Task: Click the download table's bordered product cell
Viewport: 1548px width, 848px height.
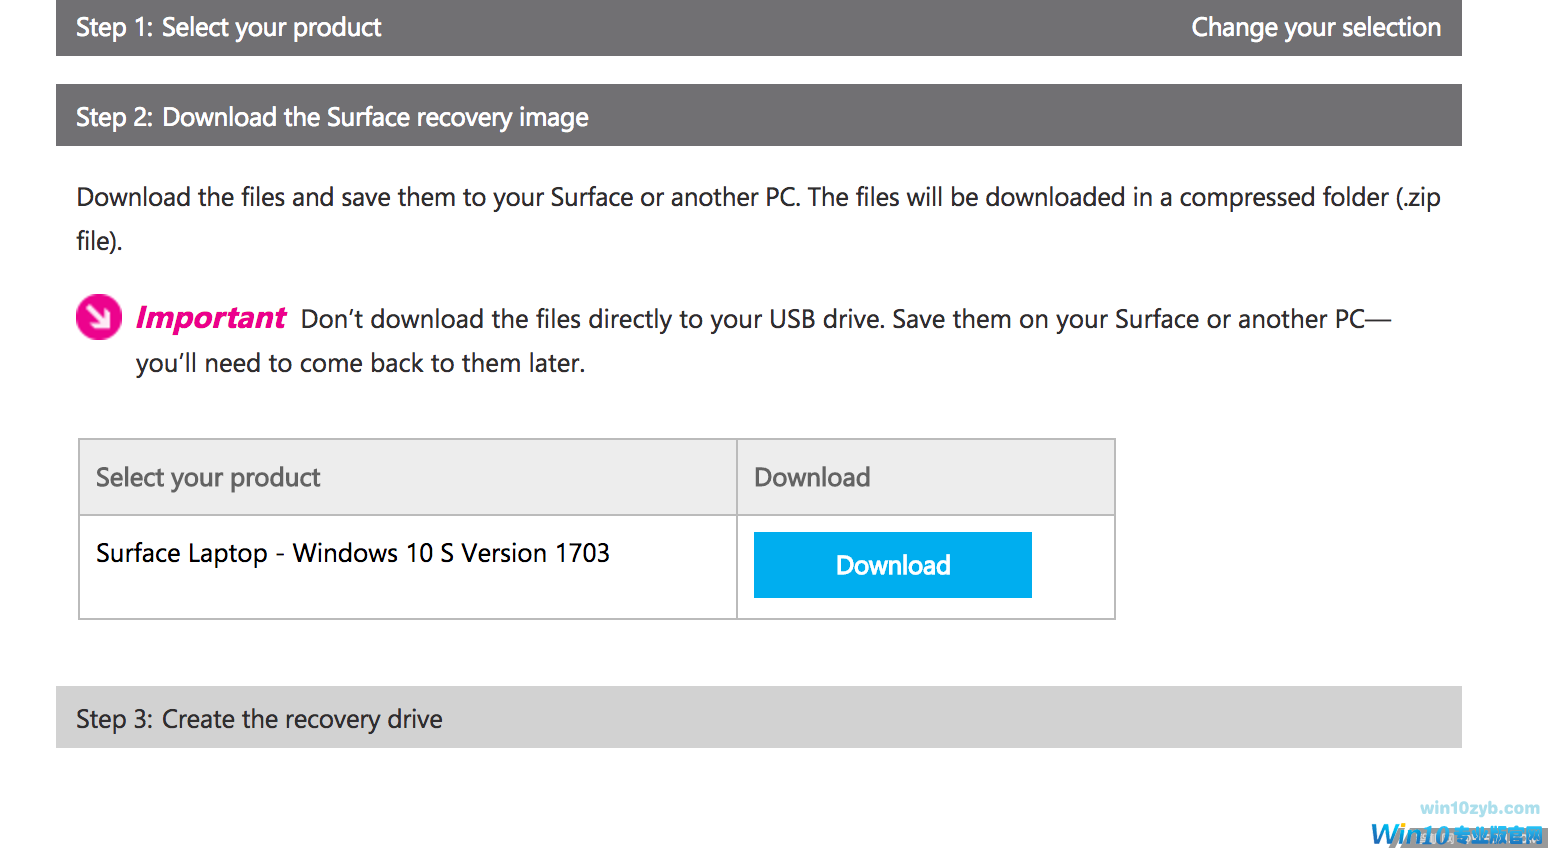Action: pyautogui.click(x=407, y=567)
